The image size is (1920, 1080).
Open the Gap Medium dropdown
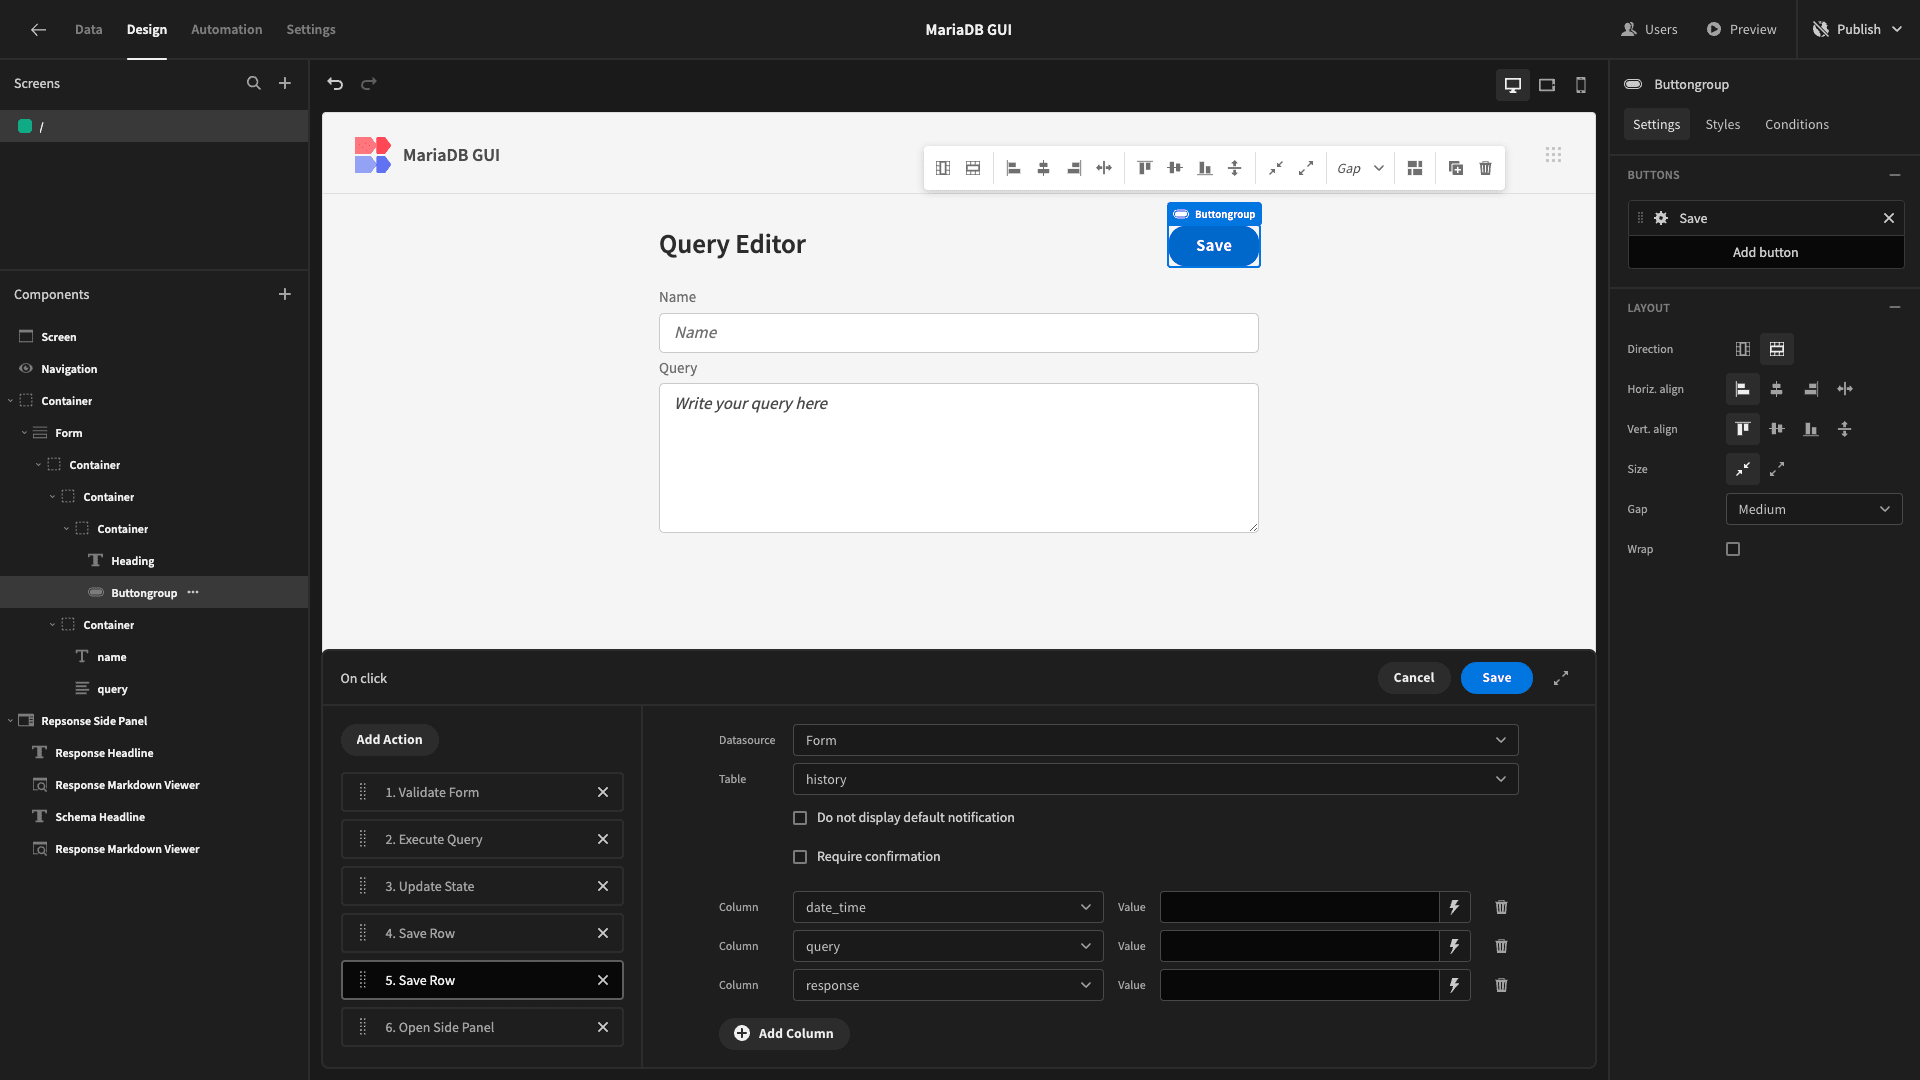[1814, 509]
